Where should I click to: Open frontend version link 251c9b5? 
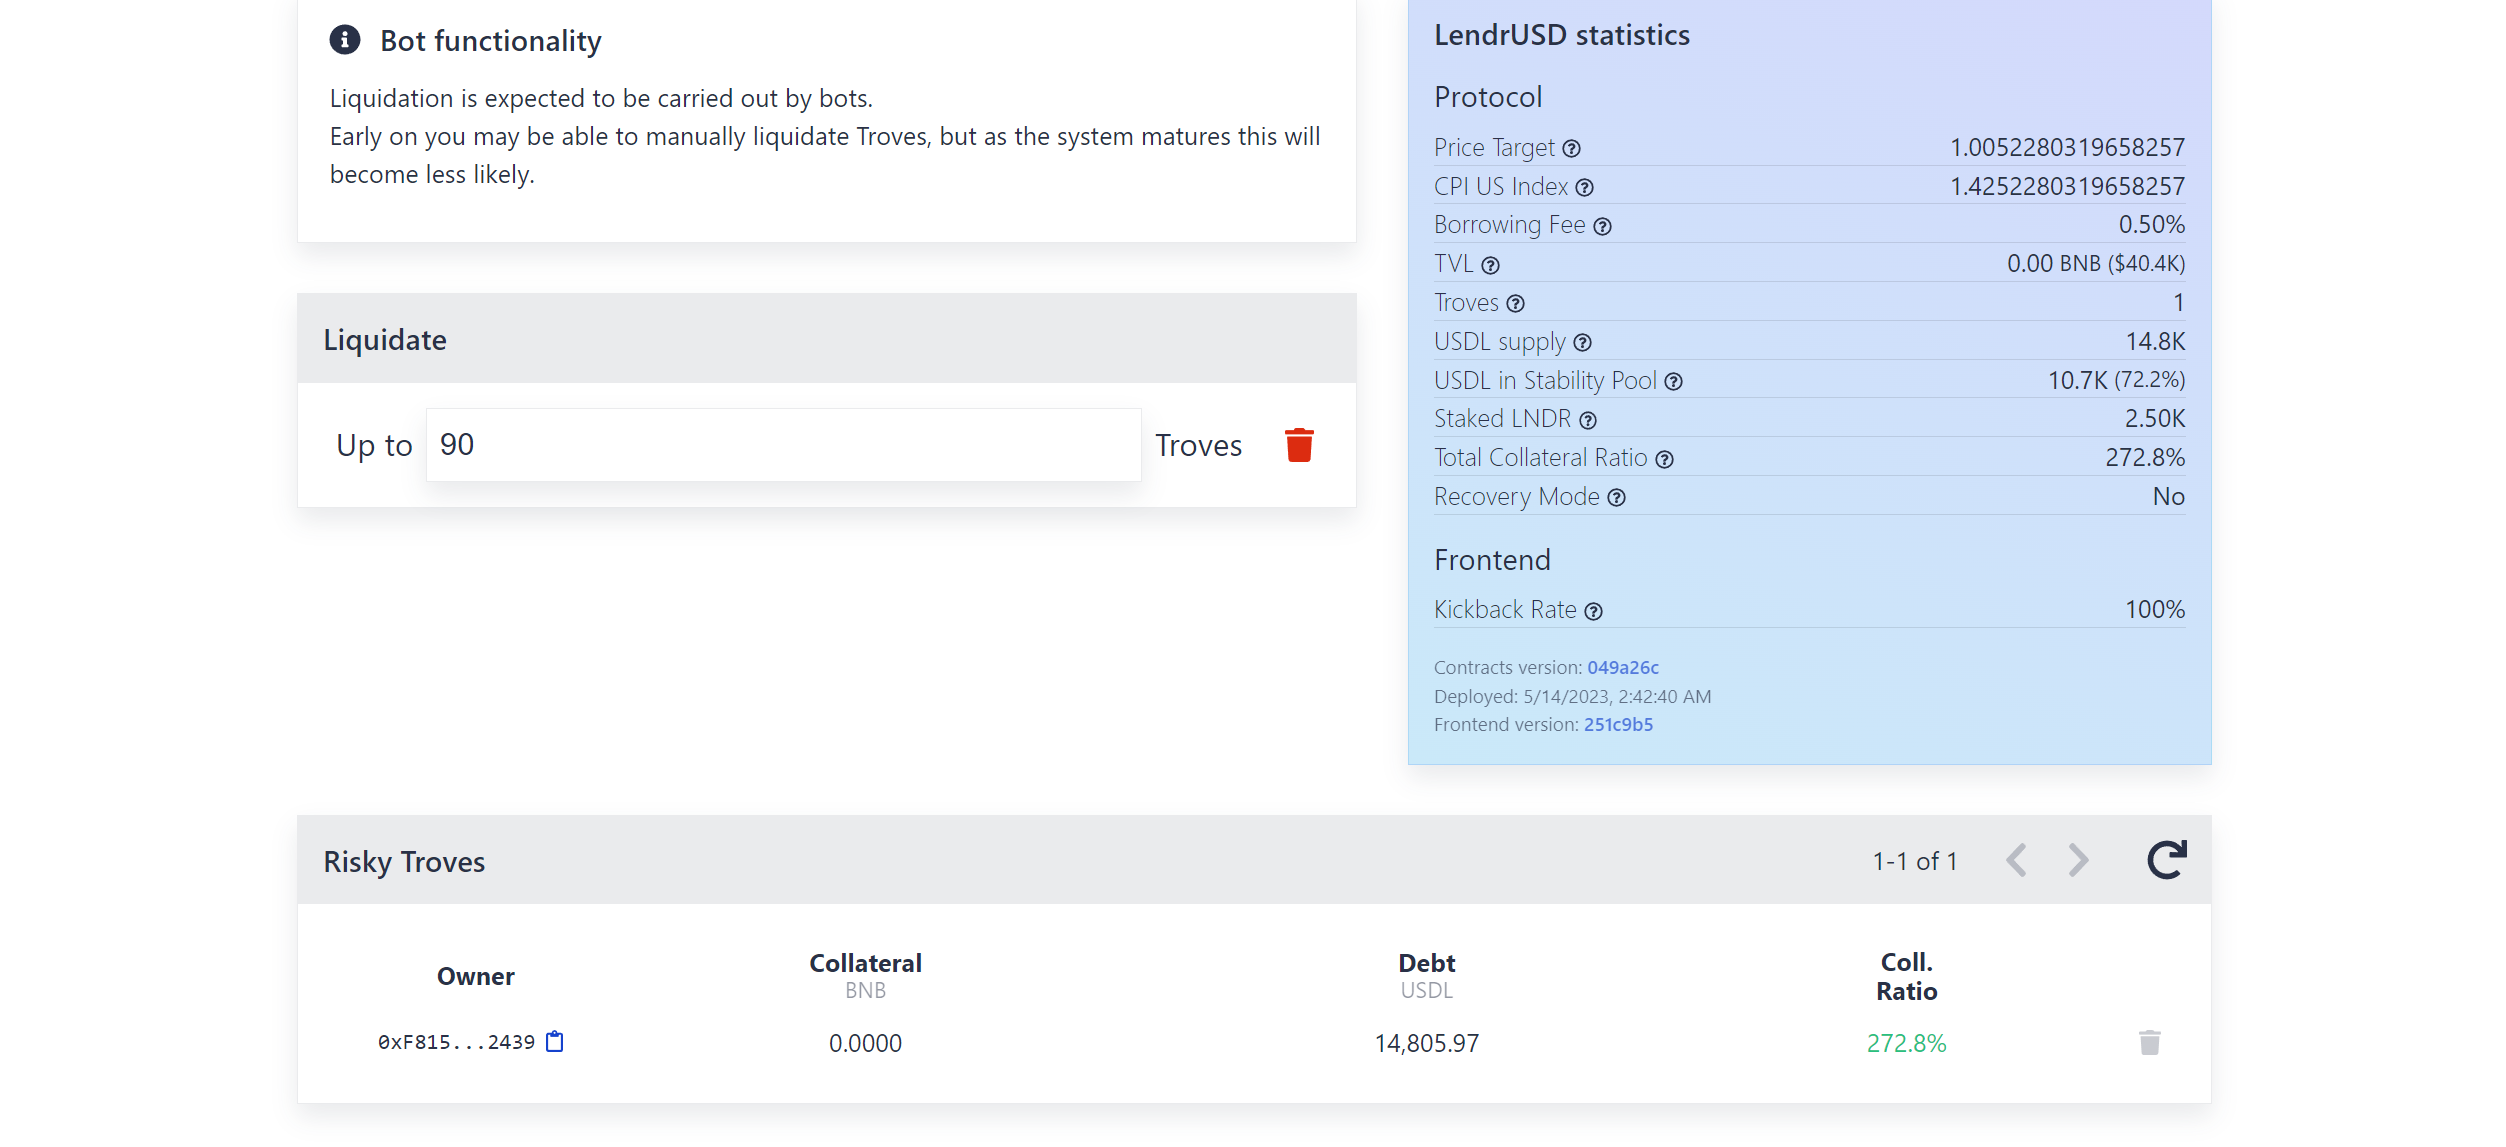point(1618,725)
